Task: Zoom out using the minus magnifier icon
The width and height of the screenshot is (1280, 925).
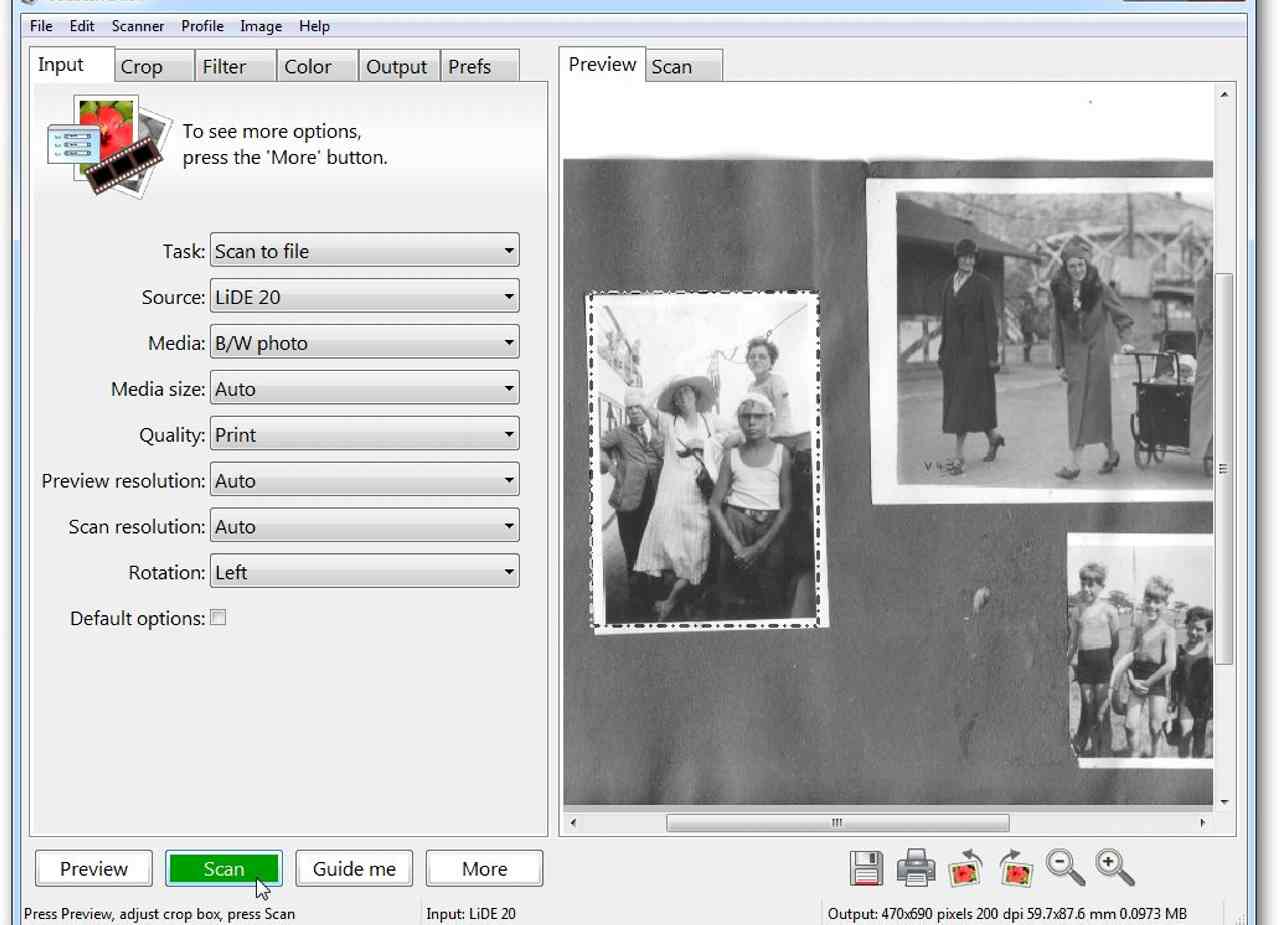Action: [1065, 868]
